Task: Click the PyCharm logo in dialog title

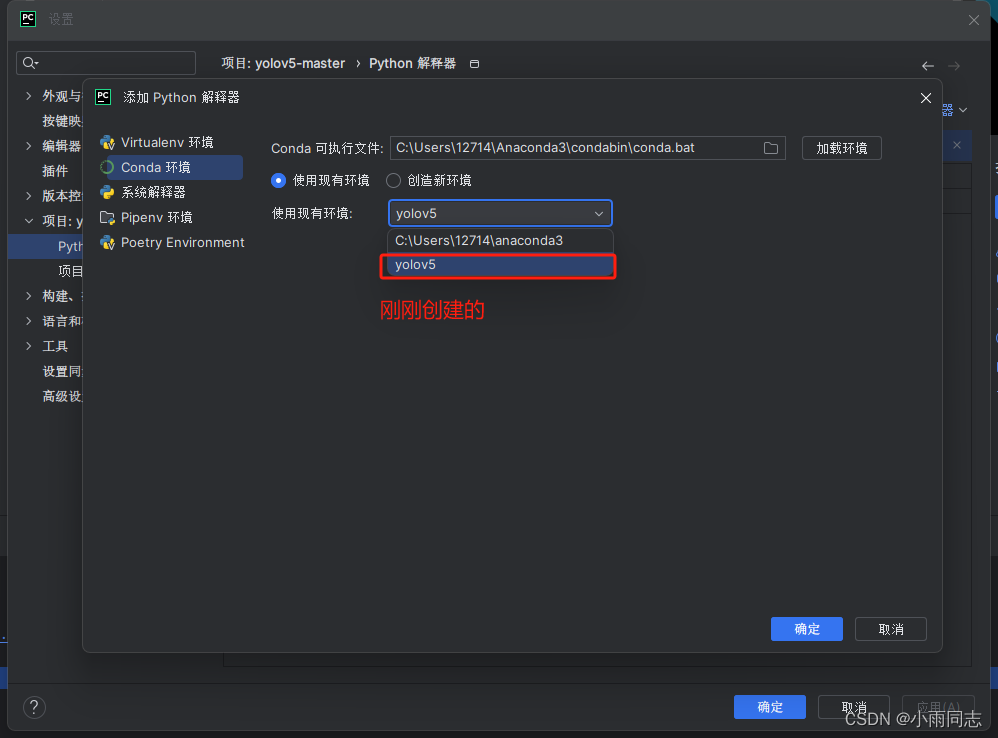Action: tap(103, 97)
